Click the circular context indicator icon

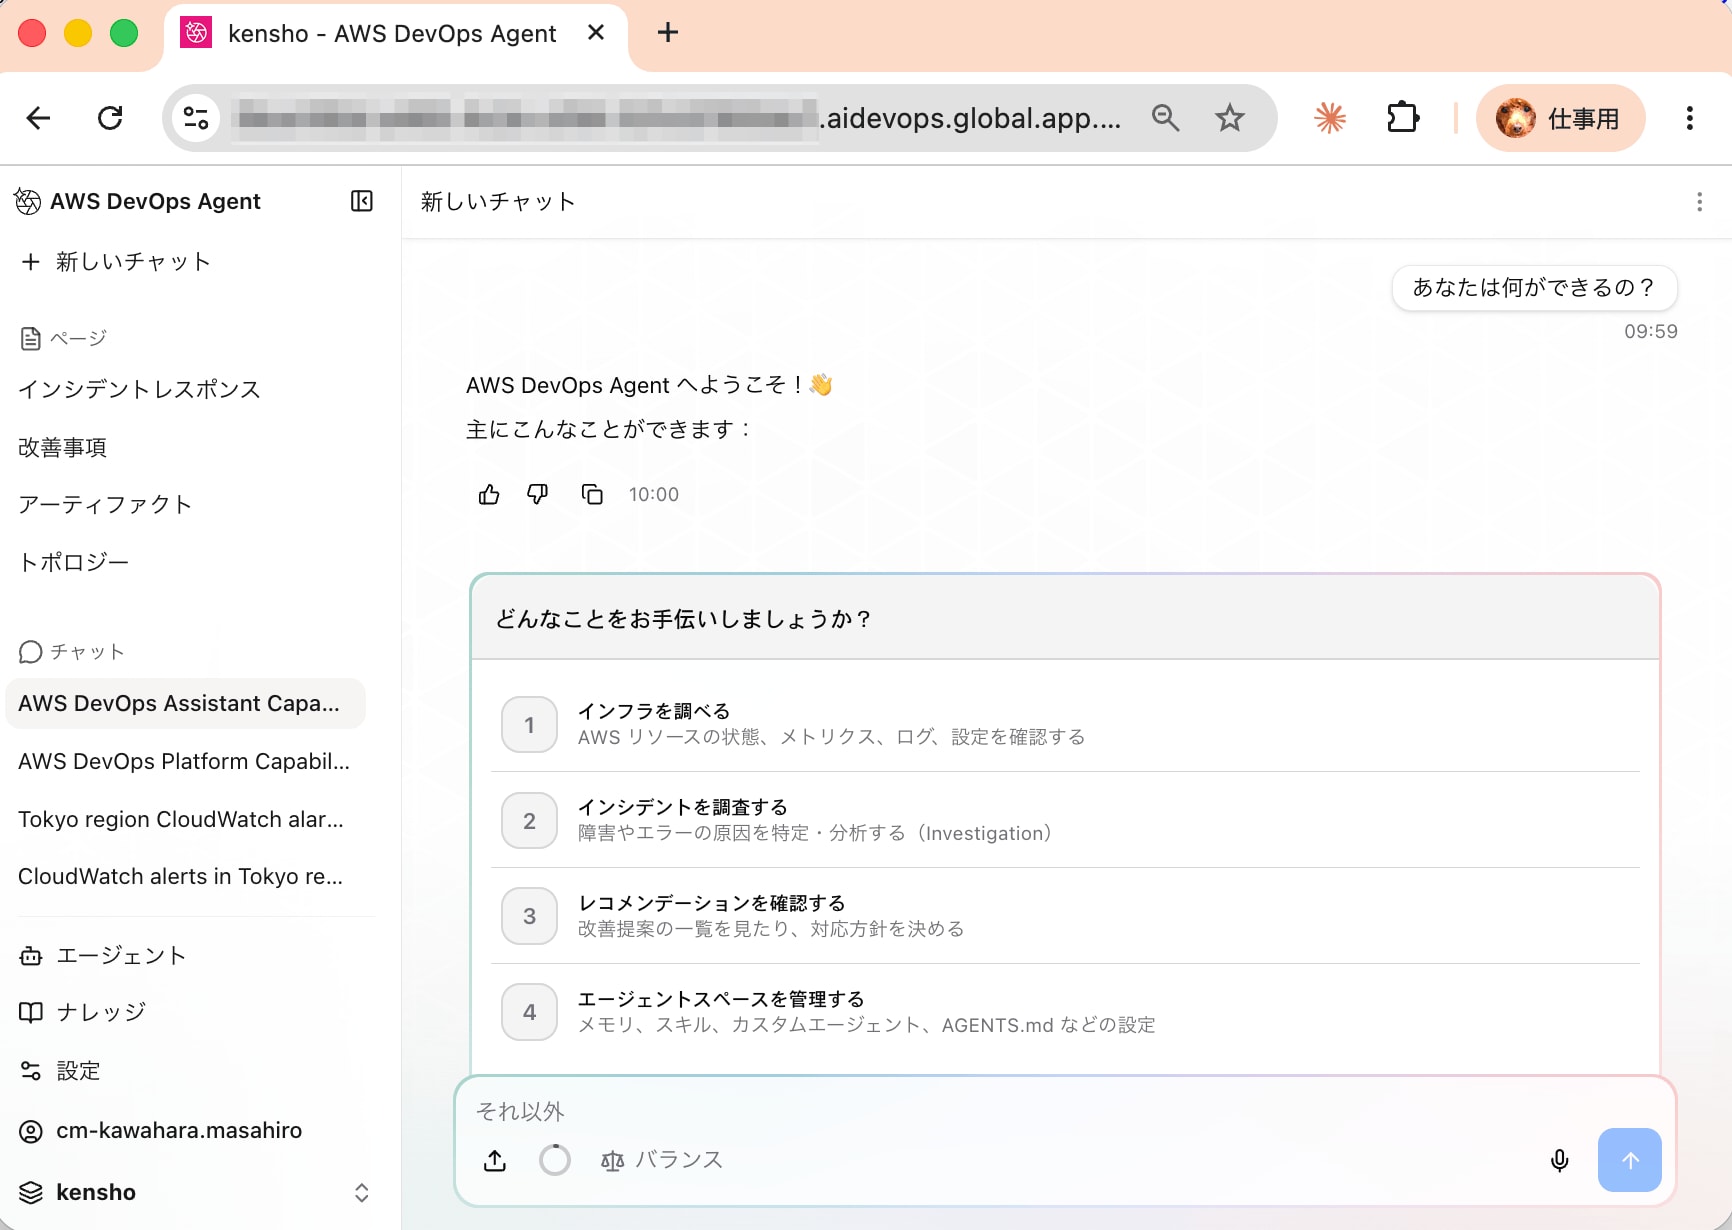tap(555, 1160)
